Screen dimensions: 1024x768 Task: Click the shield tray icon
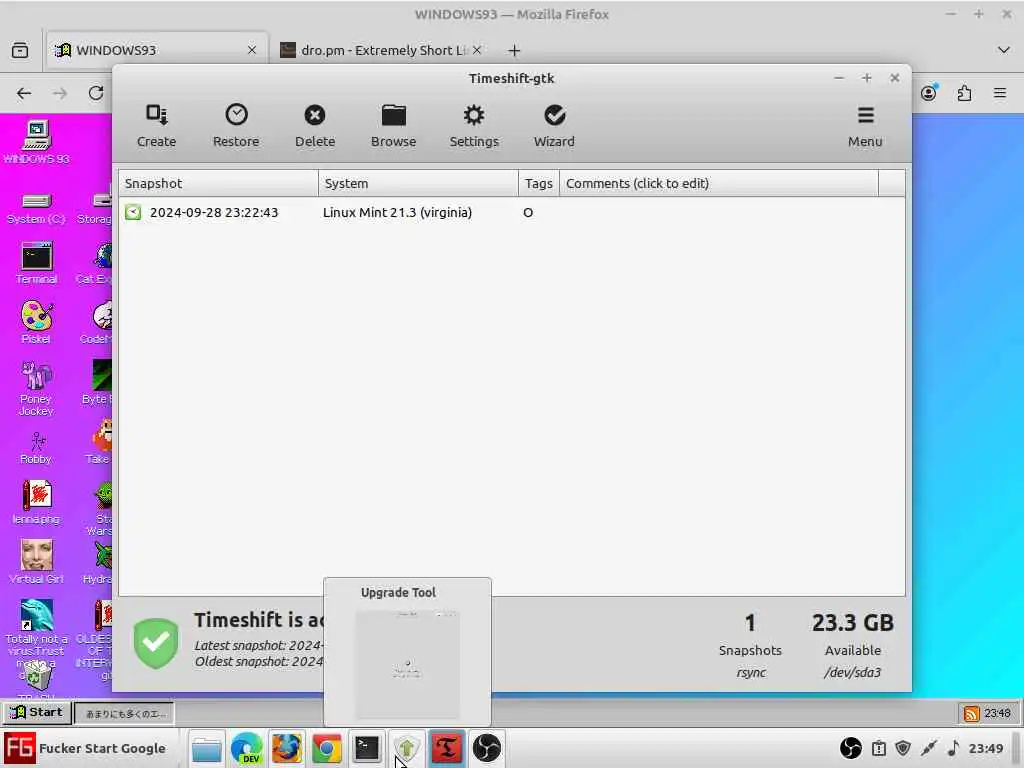click(x=903, y=748)
